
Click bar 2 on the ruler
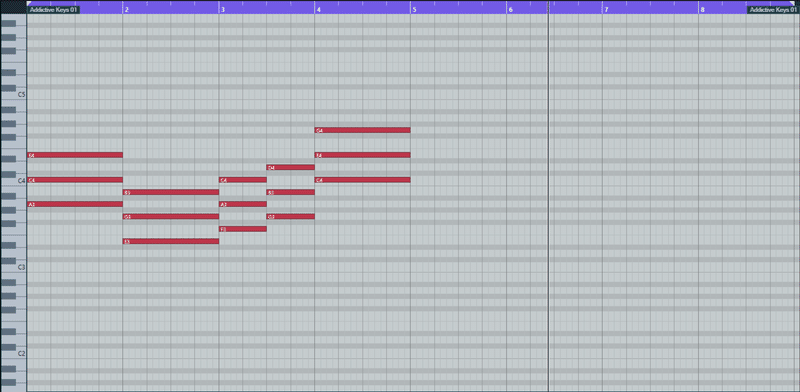coord(126,10)
